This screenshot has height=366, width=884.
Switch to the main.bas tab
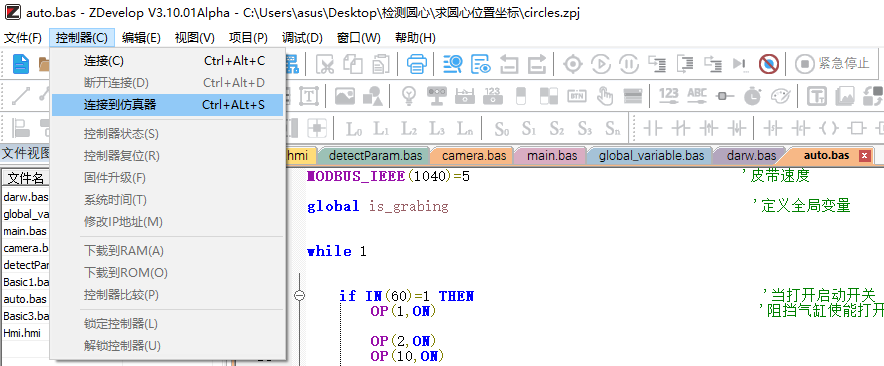(551, 155)
